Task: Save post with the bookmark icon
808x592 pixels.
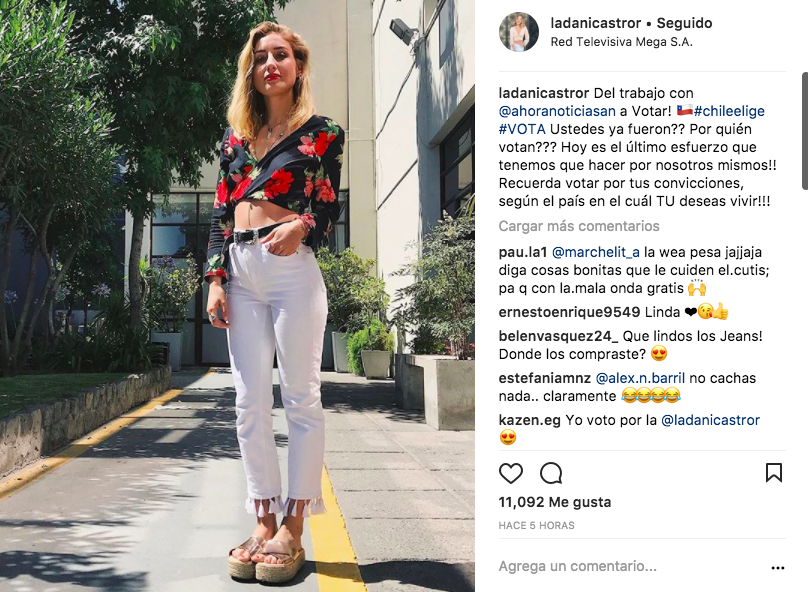Action: coord(773,472)
